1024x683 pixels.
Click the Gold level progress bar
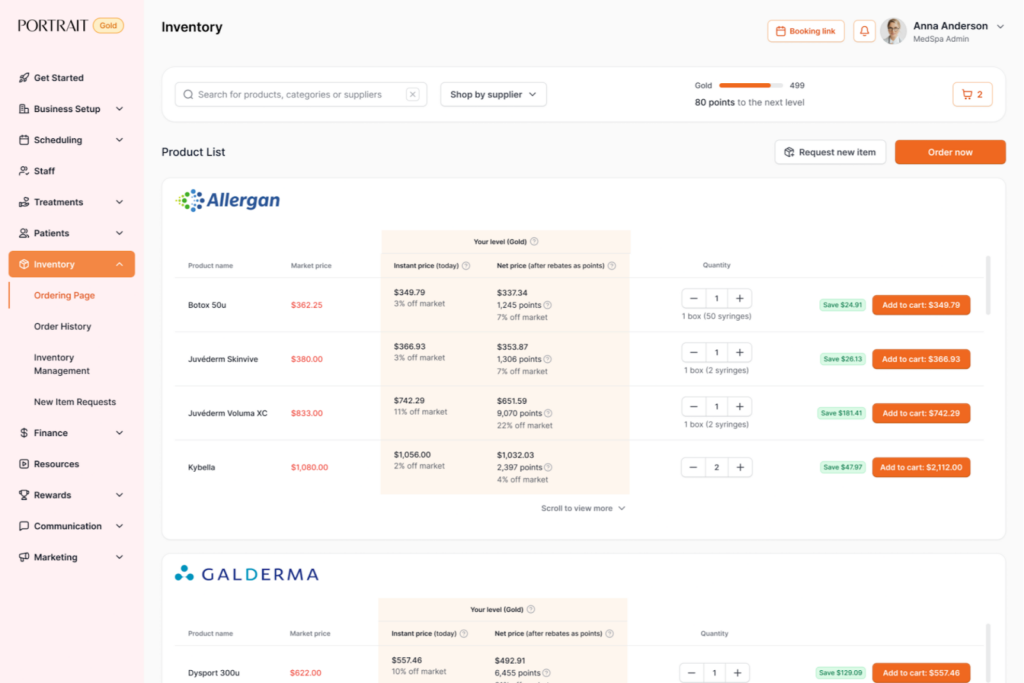point(745,86)
